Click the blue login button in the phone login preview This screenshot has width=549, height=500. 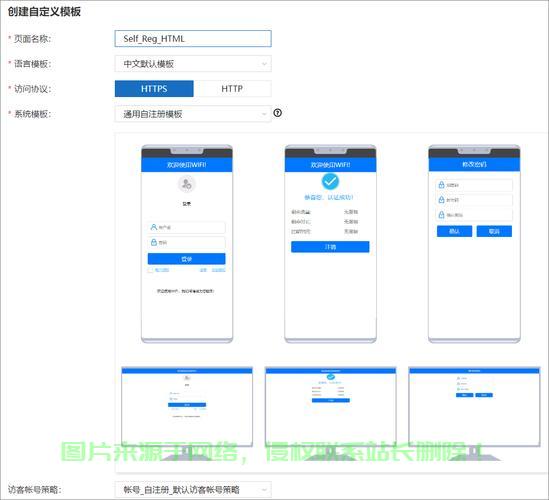point(187,259)
